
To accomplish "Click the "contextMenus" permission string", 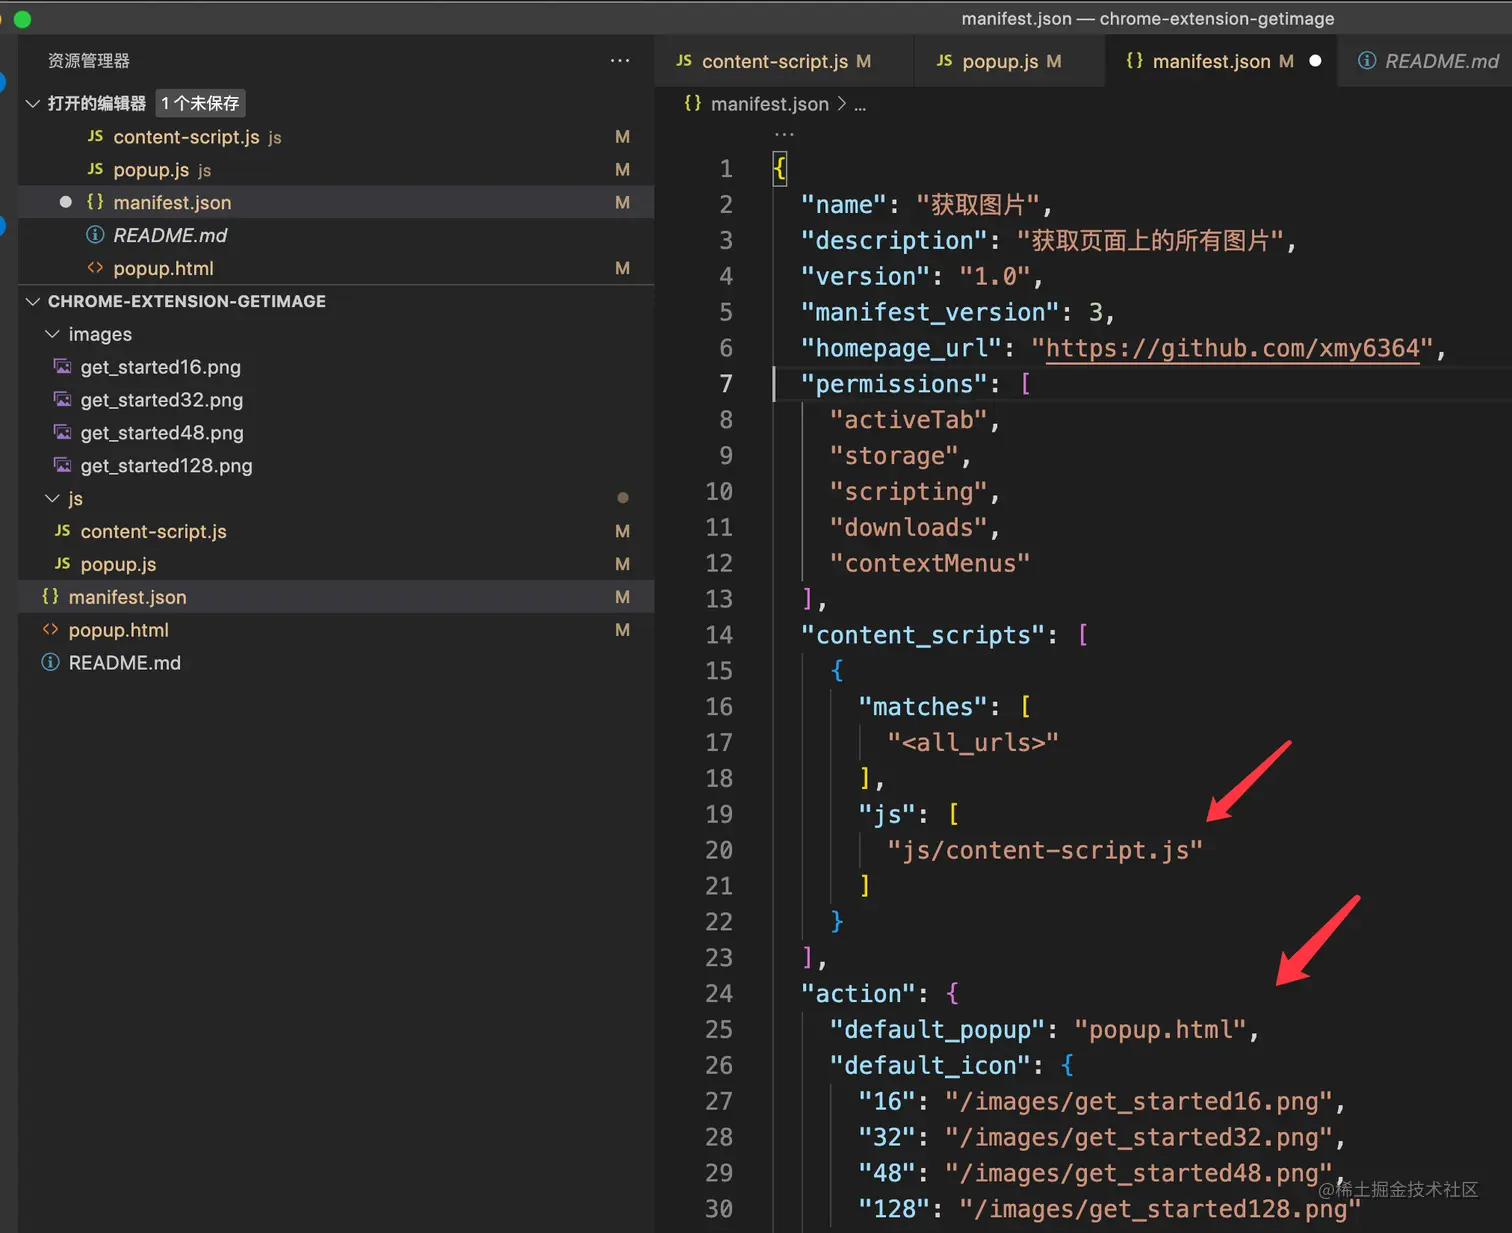I will pos(930,563).
